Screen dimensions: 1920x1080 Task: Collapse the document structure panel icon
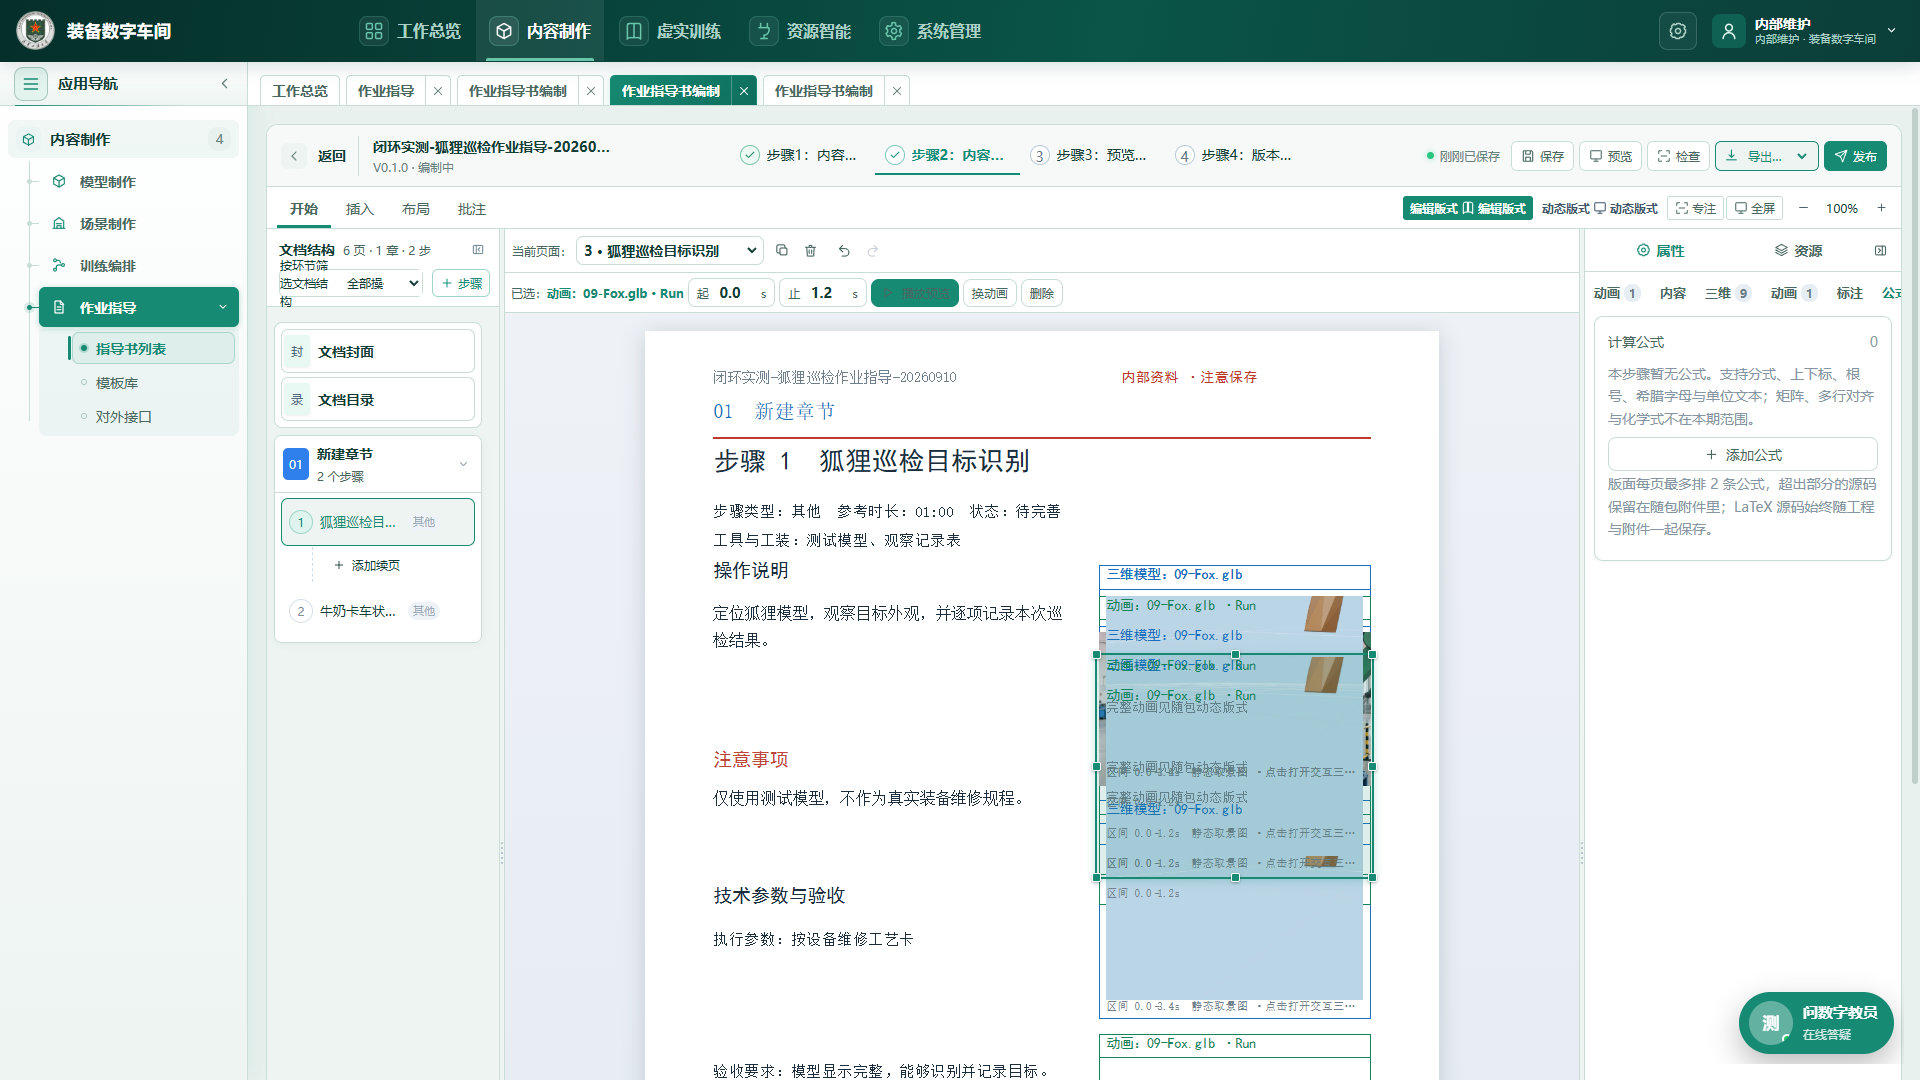[478, 250]
